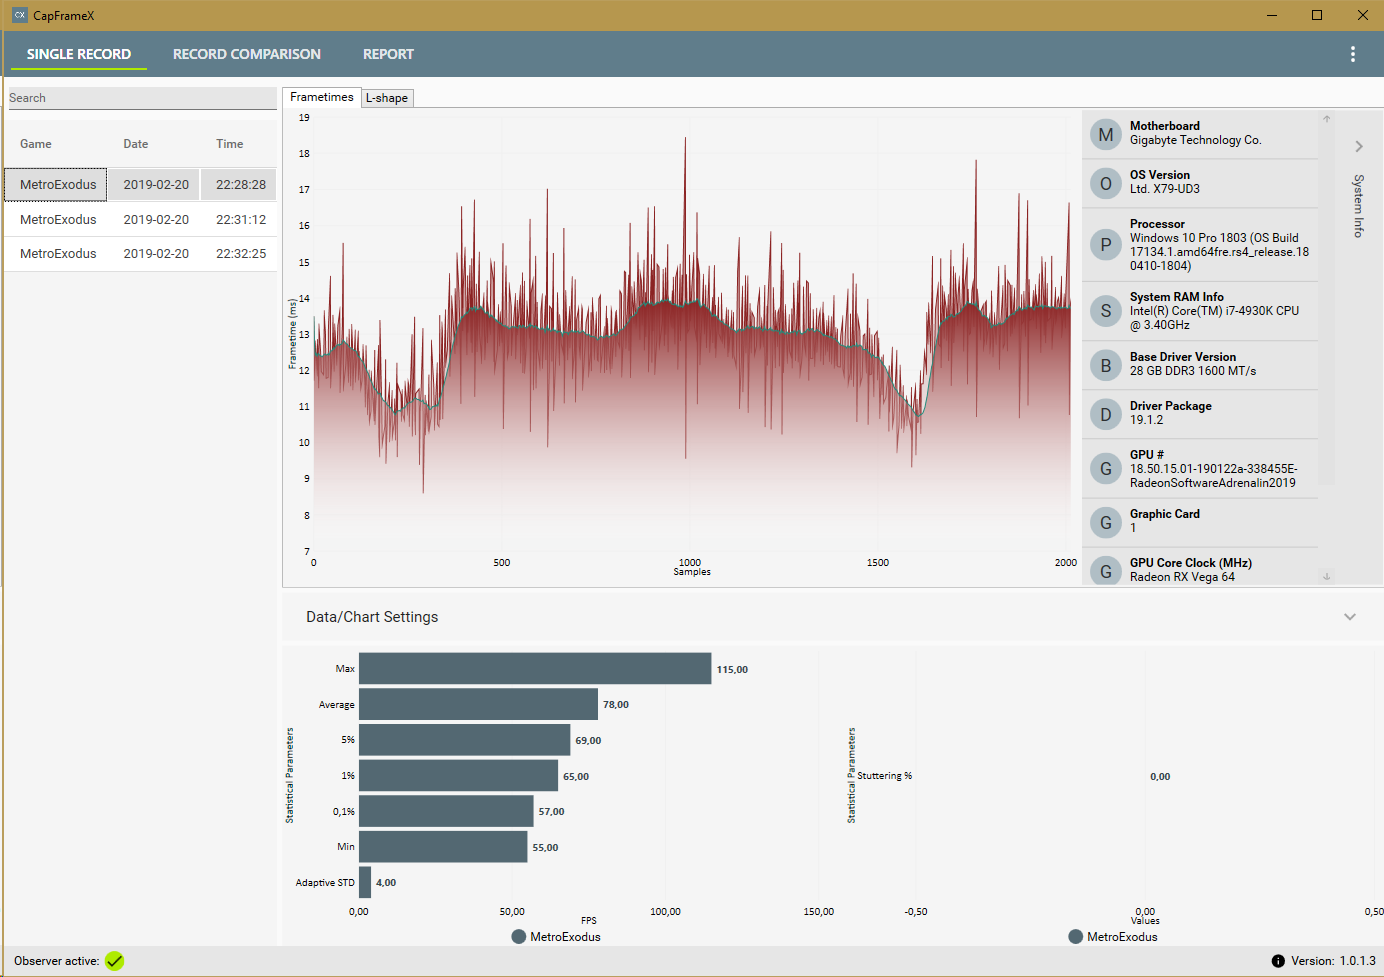The height and width of the screenshot is (977, 1384).
Task: Toggle MetroExodus legend dot in FPS chart
Action: tap(518, 937)
